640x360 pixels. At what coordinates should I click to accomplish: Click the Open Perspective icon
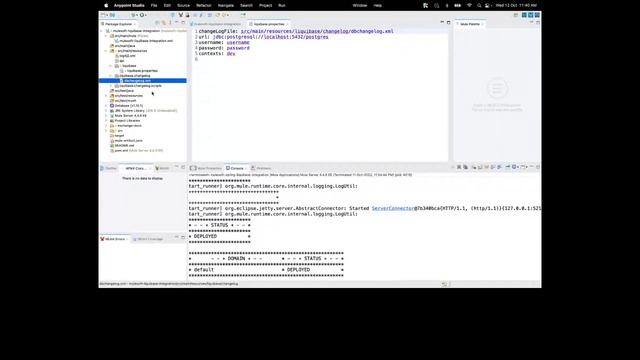coord(516,15)
